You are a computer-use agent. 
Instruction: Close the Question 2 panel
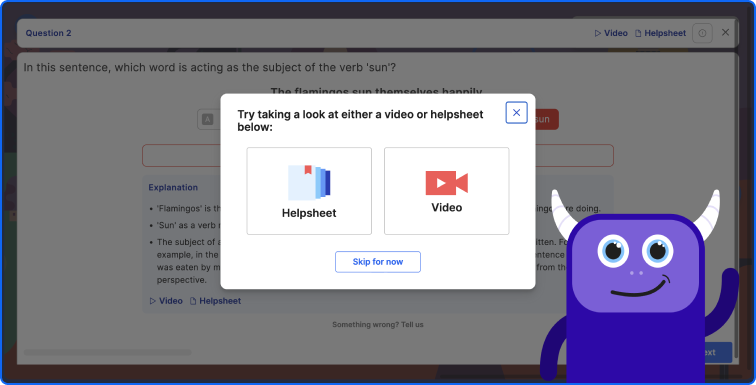[725, 32]
